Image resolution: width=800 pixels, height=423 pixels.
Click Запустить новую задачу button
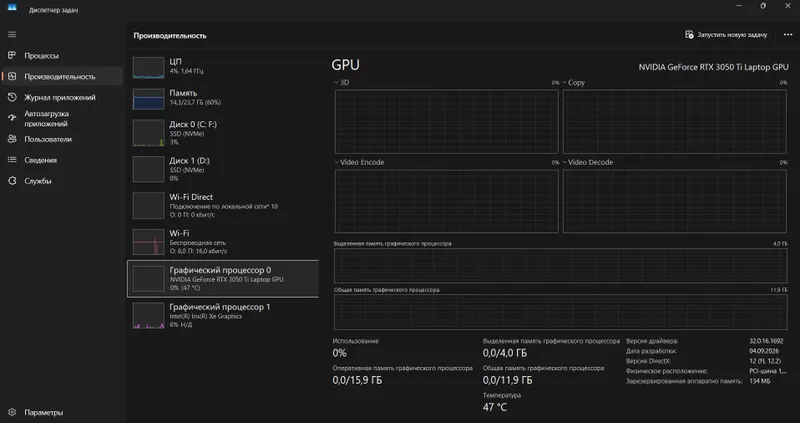coord(726,35)
